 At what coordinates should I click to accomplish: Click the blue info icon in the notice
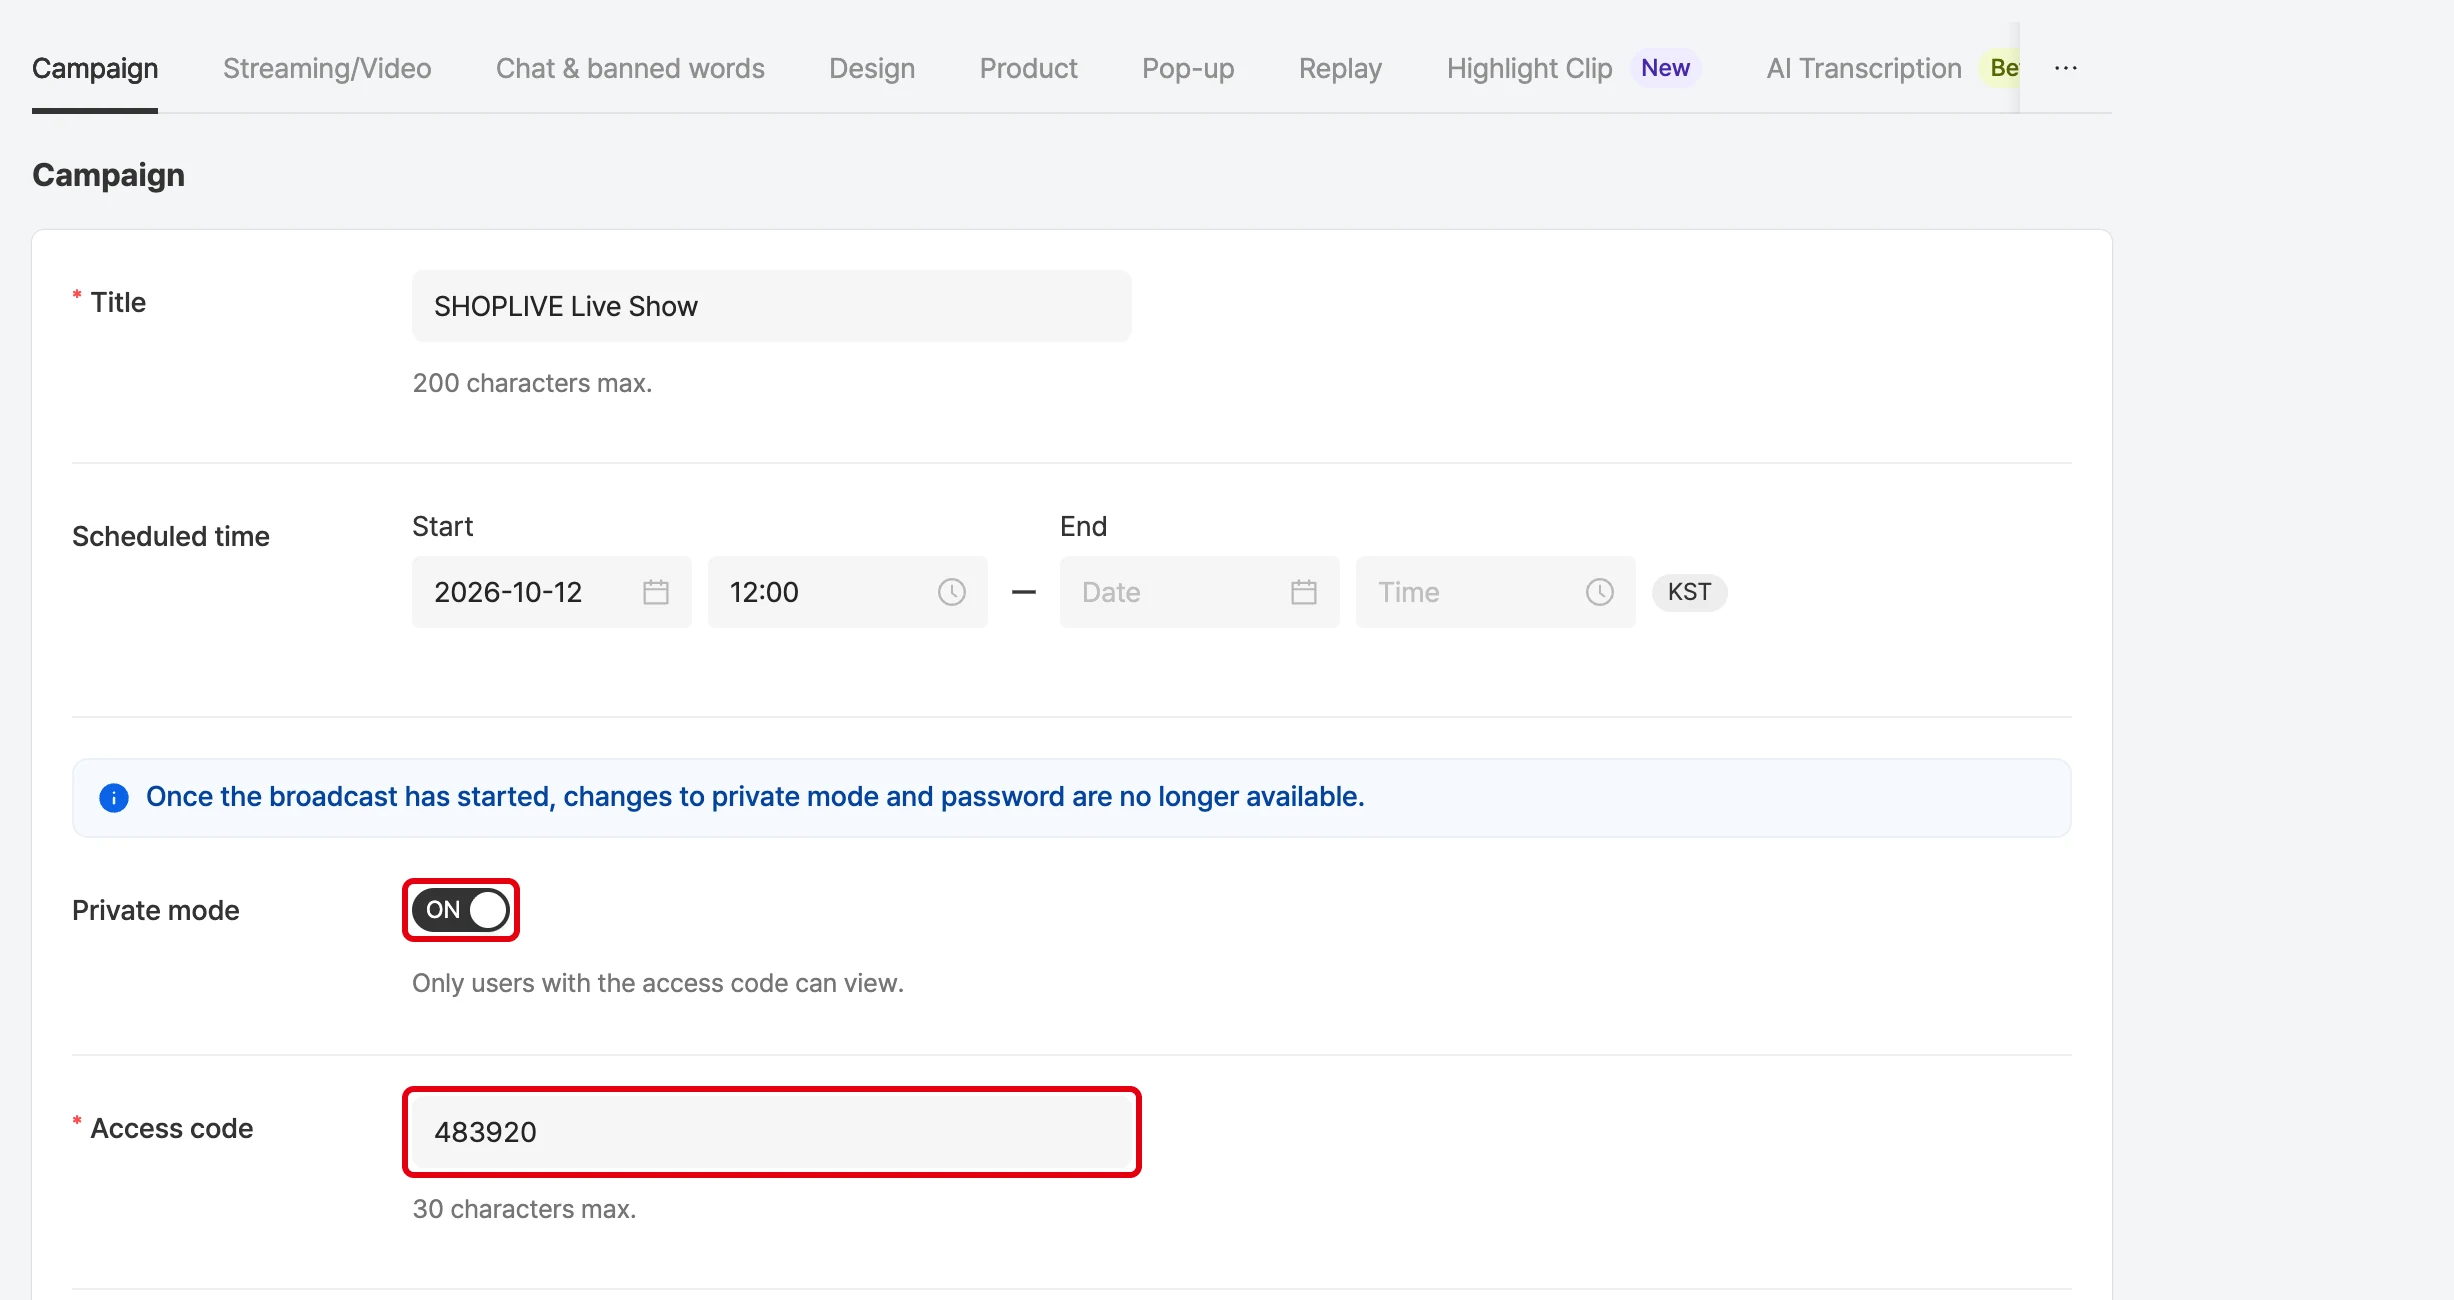[x=114, y=798]
